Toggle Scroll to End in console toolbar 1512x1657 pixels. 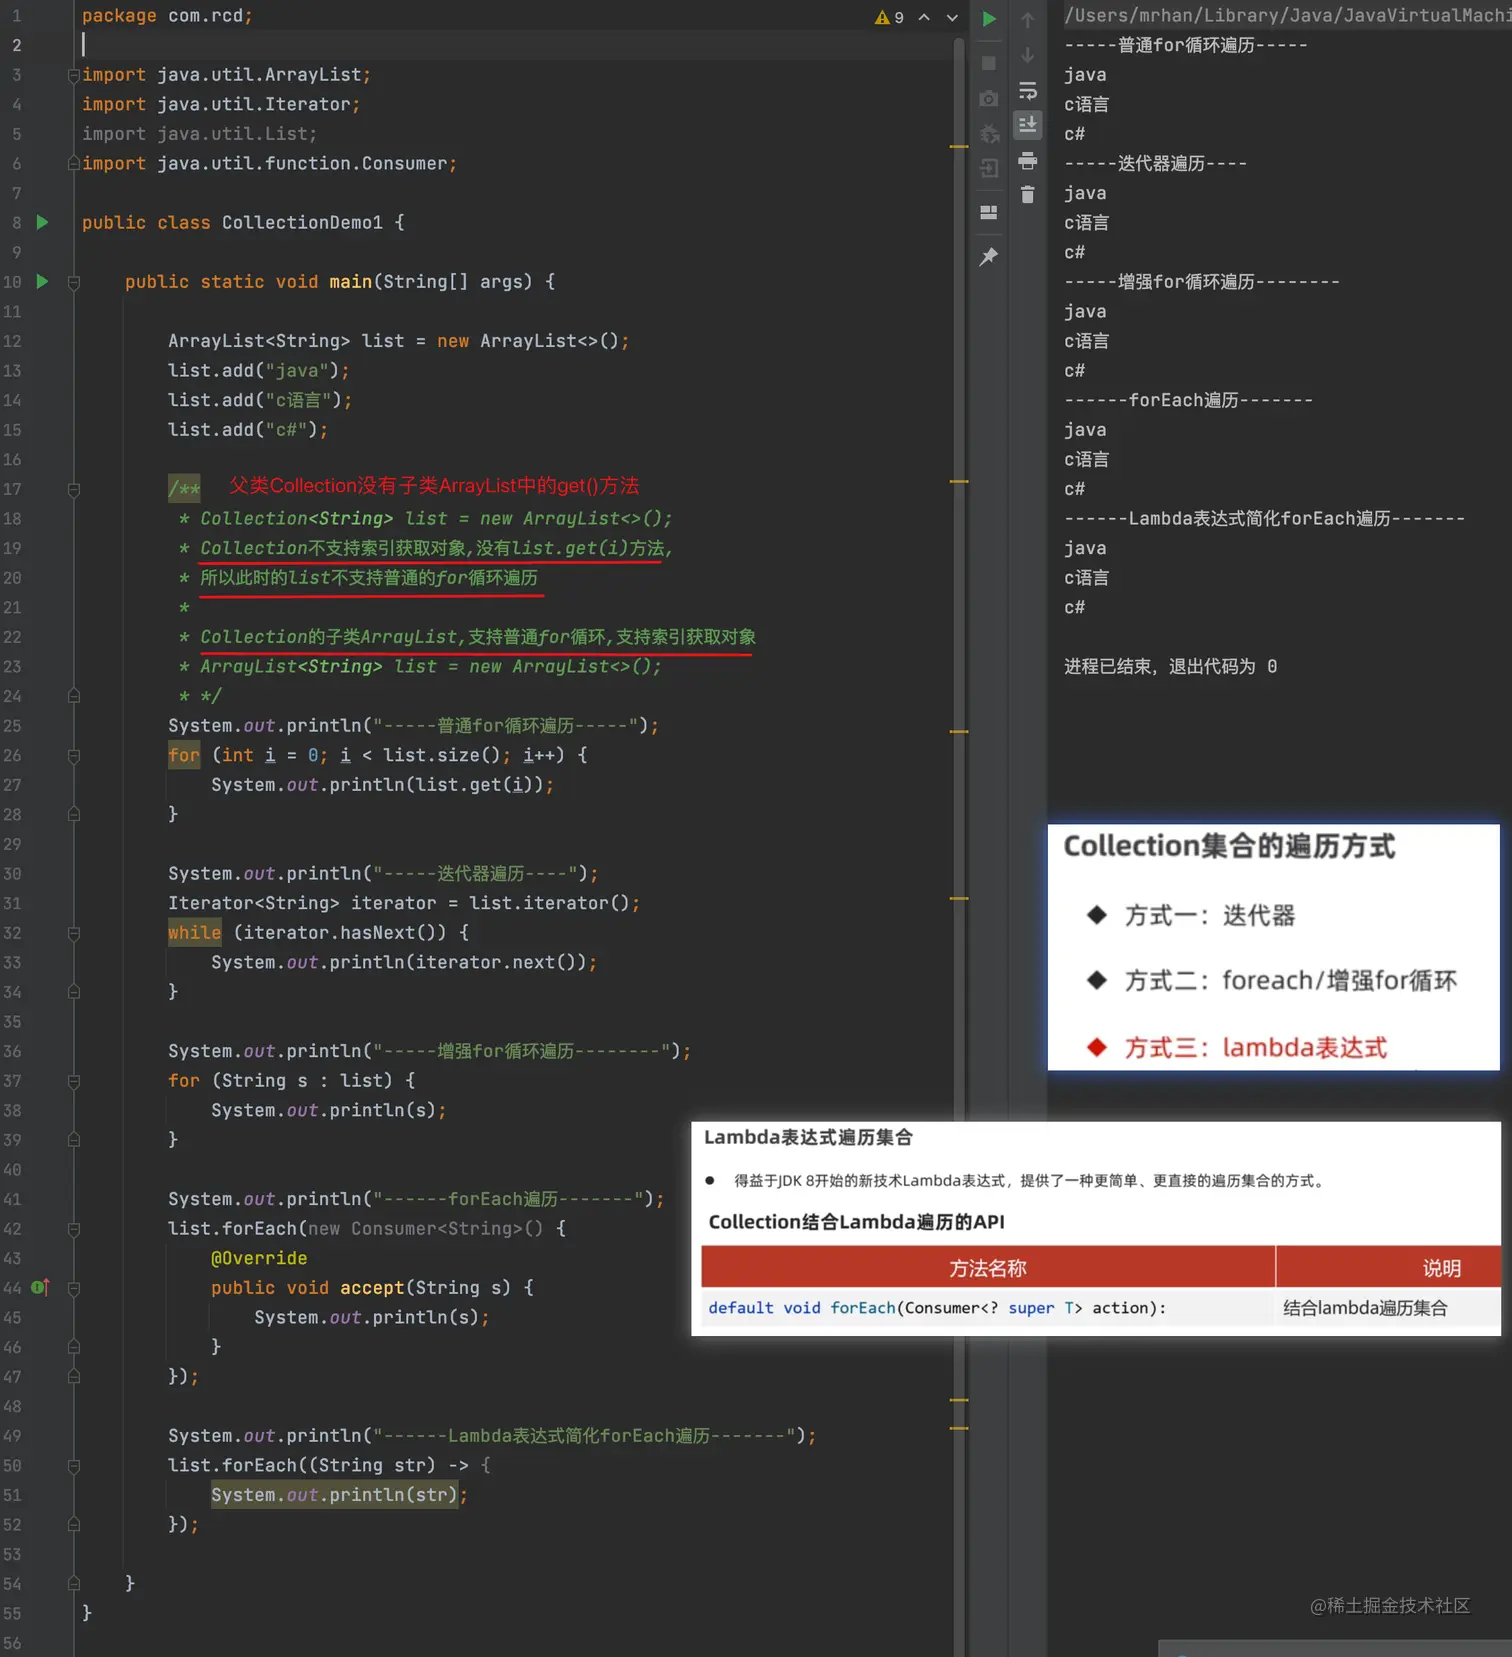(x=1027, y=125)
